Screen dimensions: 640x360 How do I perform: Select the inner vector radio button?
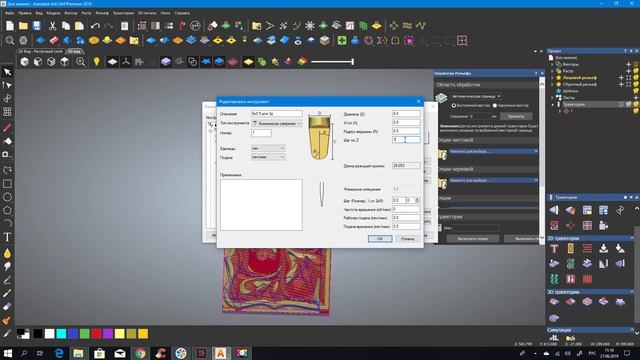tap(453, 105)
